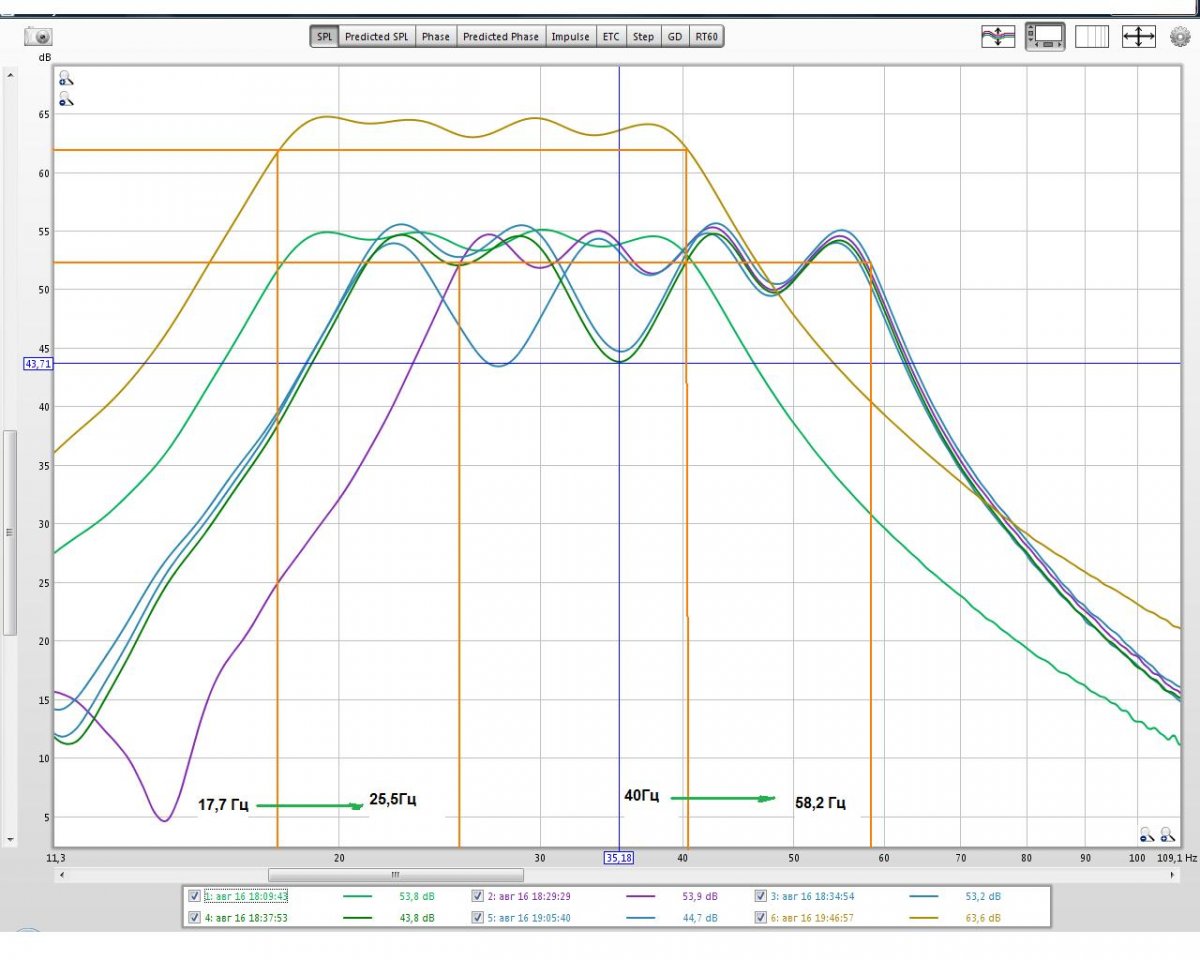Zoom out horizontal axis at bottom right
1200x960 pixels.
[1148, 833]
